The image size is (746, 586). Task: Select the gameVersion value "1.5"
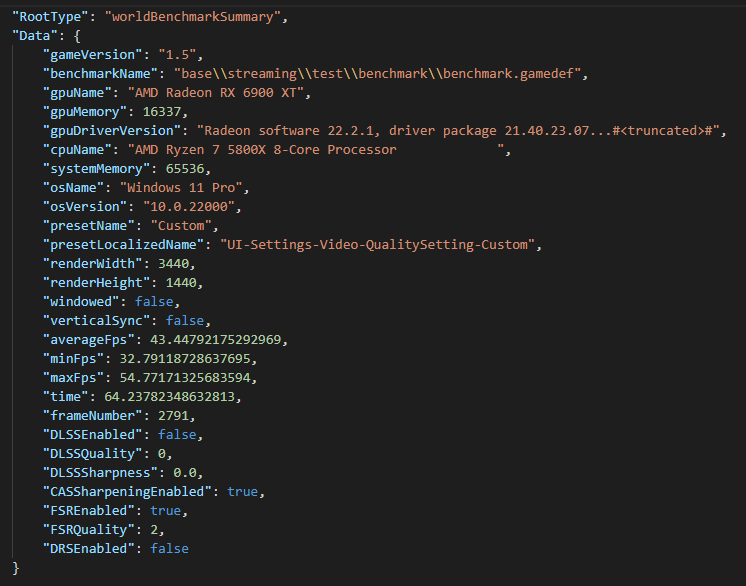[x=177, y=55]
